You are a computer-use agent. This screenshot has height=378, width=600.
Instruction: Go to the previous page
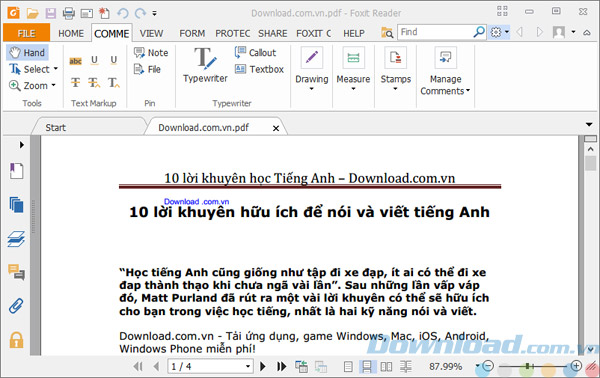[156, 367]
